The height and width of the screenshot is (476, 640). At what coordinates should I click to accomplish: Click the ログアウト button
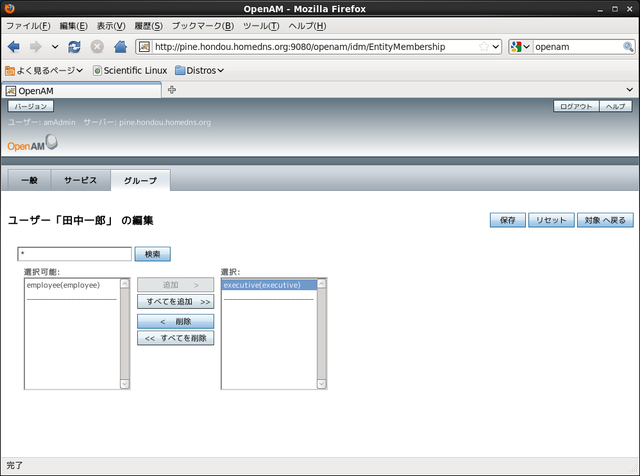[576, 106]
